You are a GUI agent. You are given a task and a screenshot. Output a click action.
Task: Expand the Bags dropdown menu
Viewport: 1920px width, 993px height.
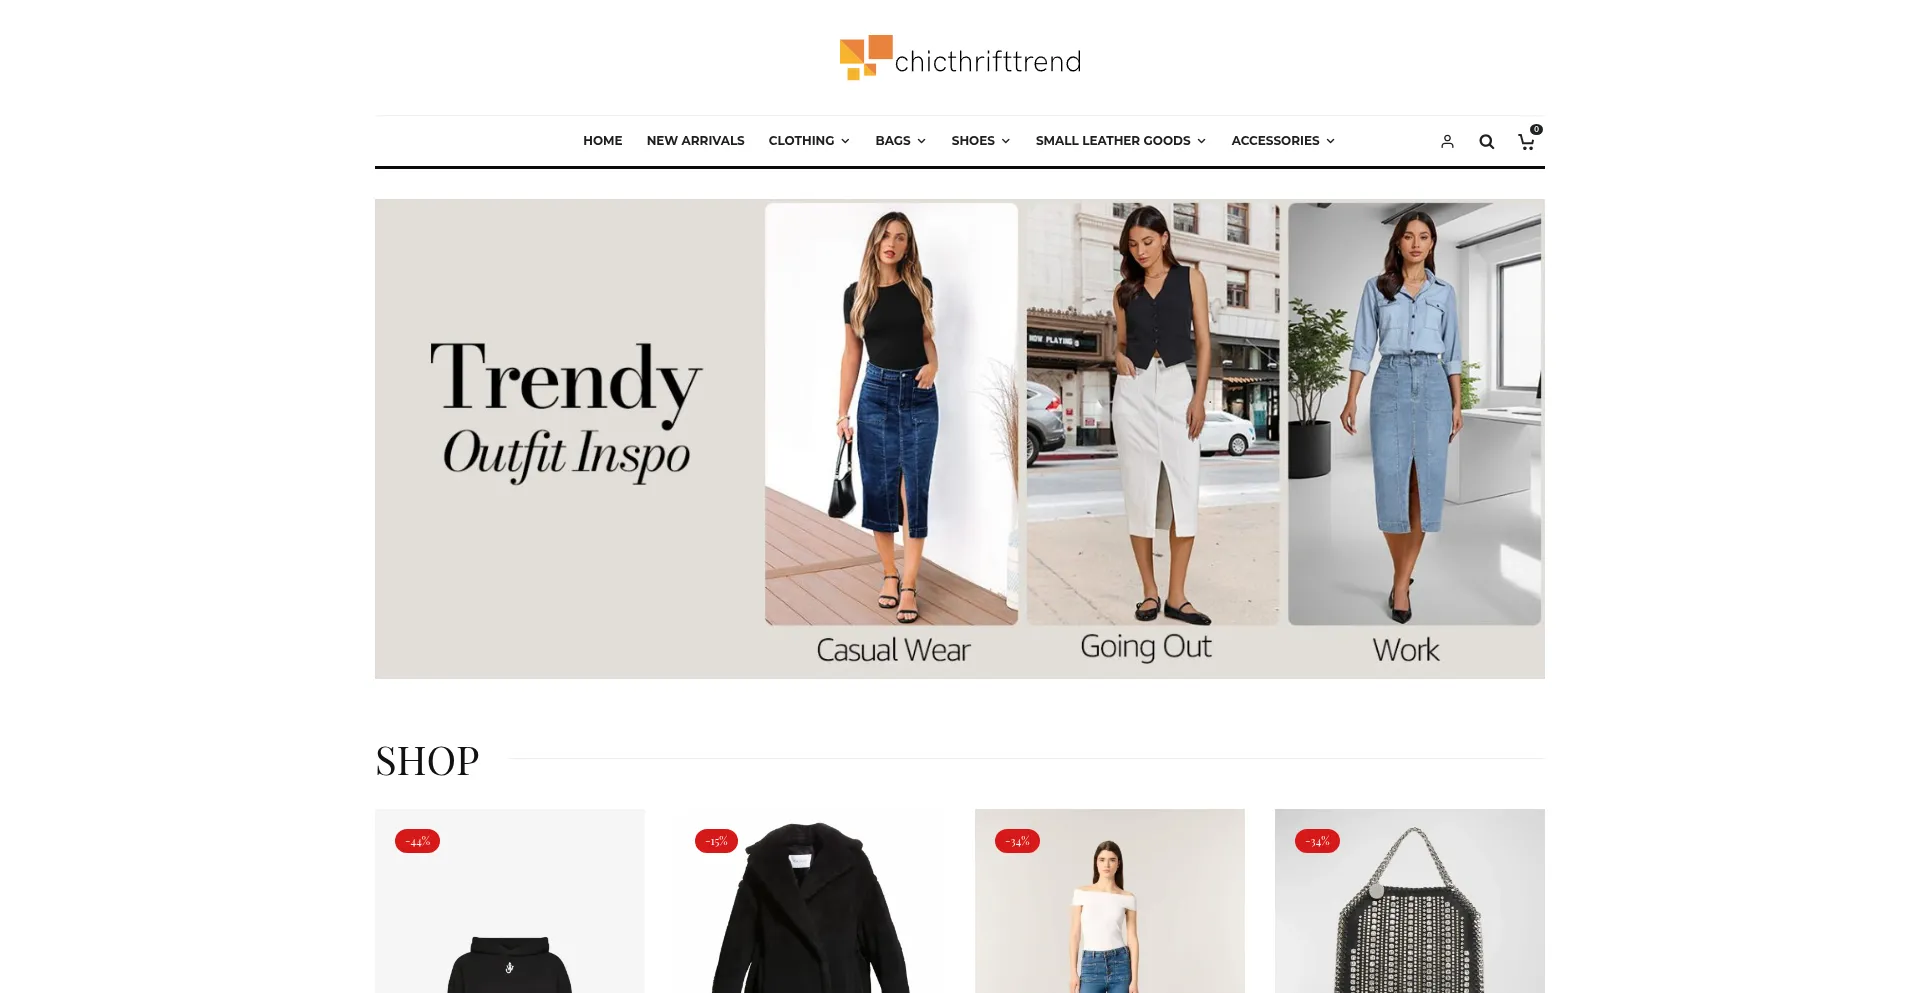tap(900, 141)
